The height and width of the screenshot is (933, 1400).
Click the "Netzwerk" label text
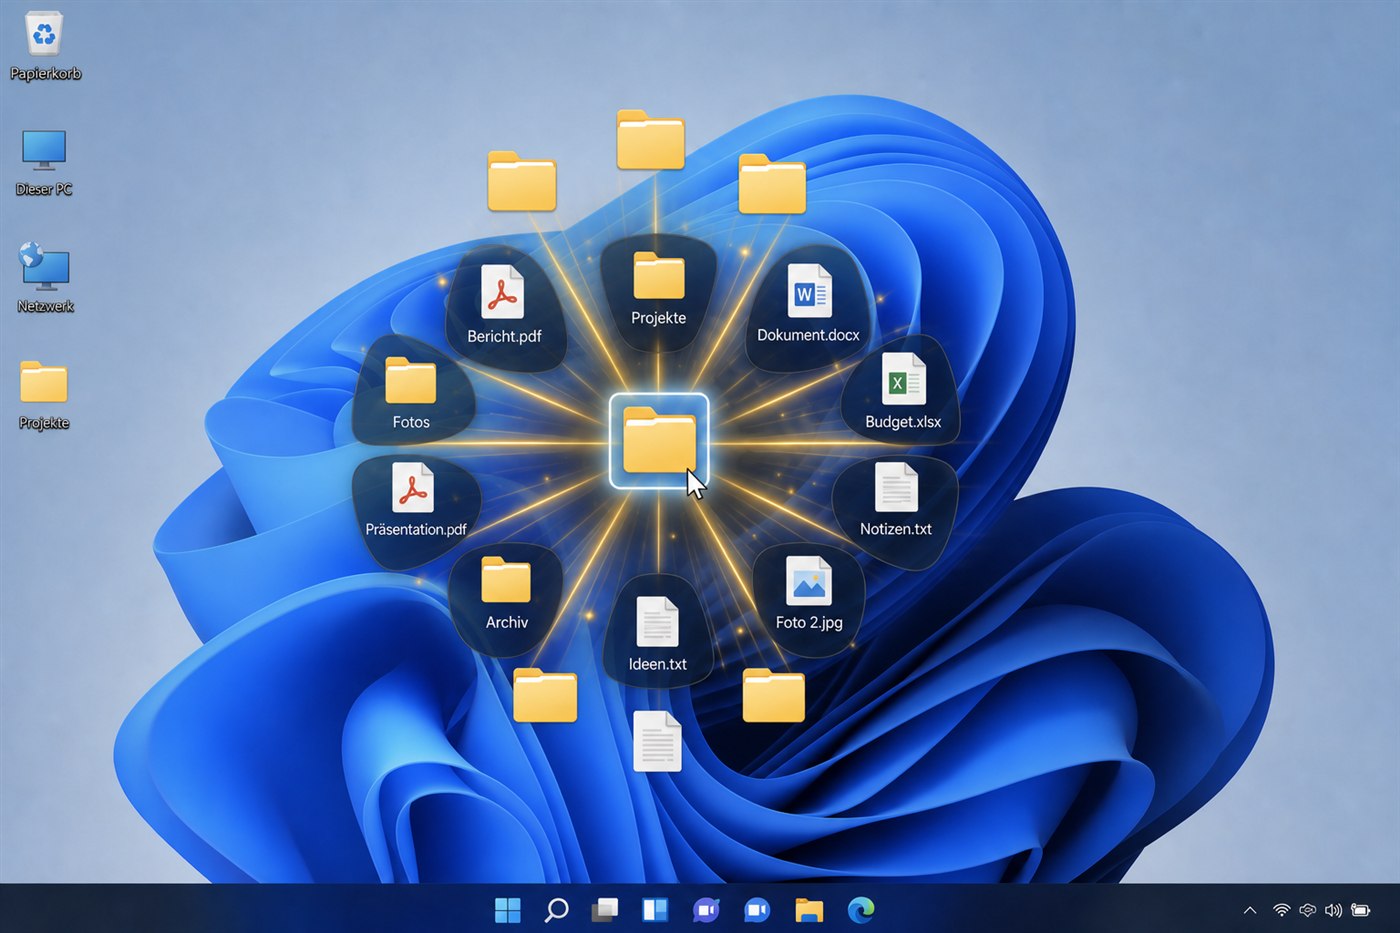45,306
